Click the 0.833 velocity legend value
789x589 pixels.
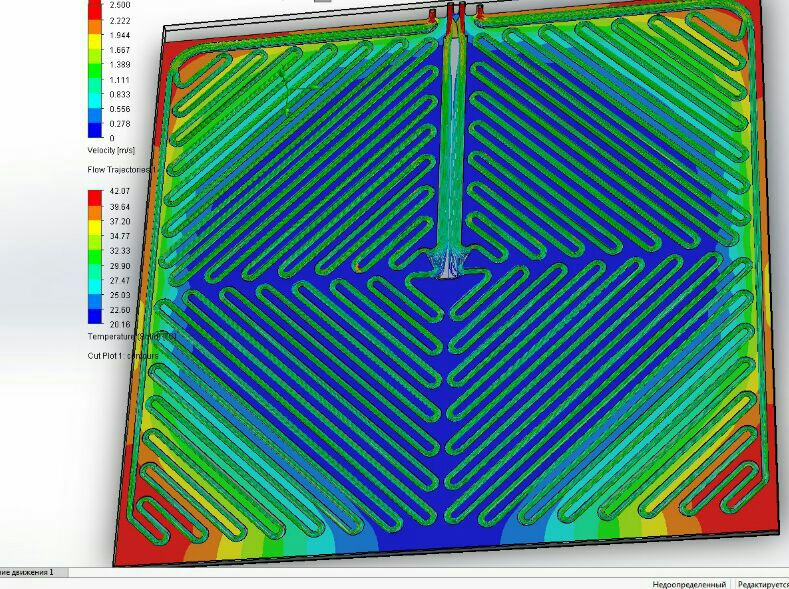(120, 94)
